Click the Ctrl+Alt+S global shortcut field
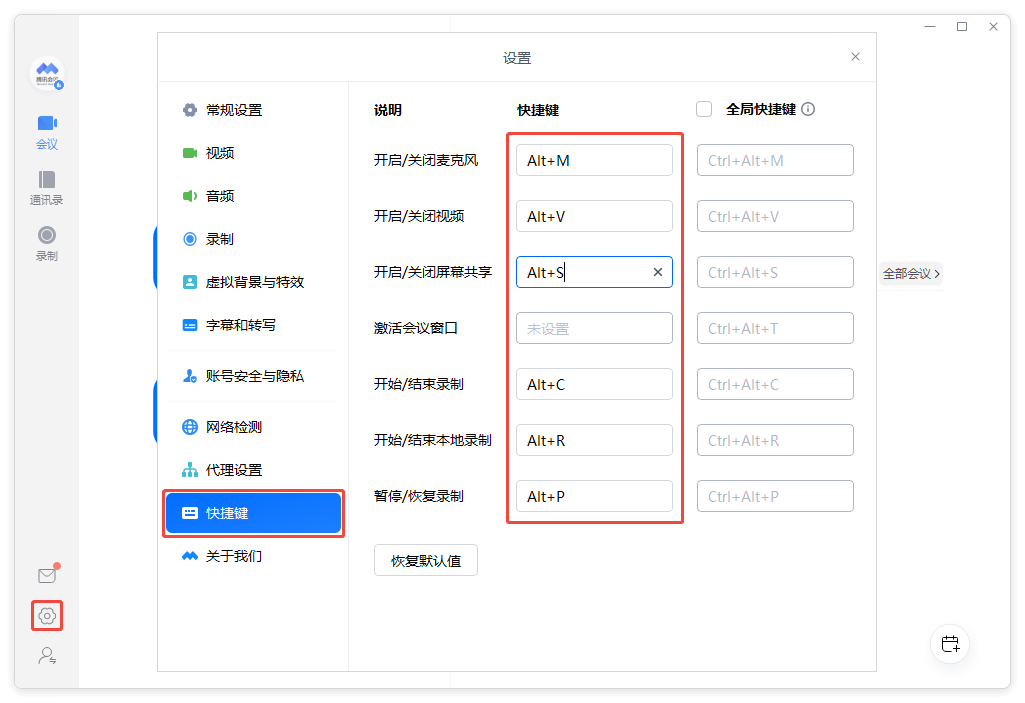Screen dimensions: 1025x703 (x=775, y=272)
